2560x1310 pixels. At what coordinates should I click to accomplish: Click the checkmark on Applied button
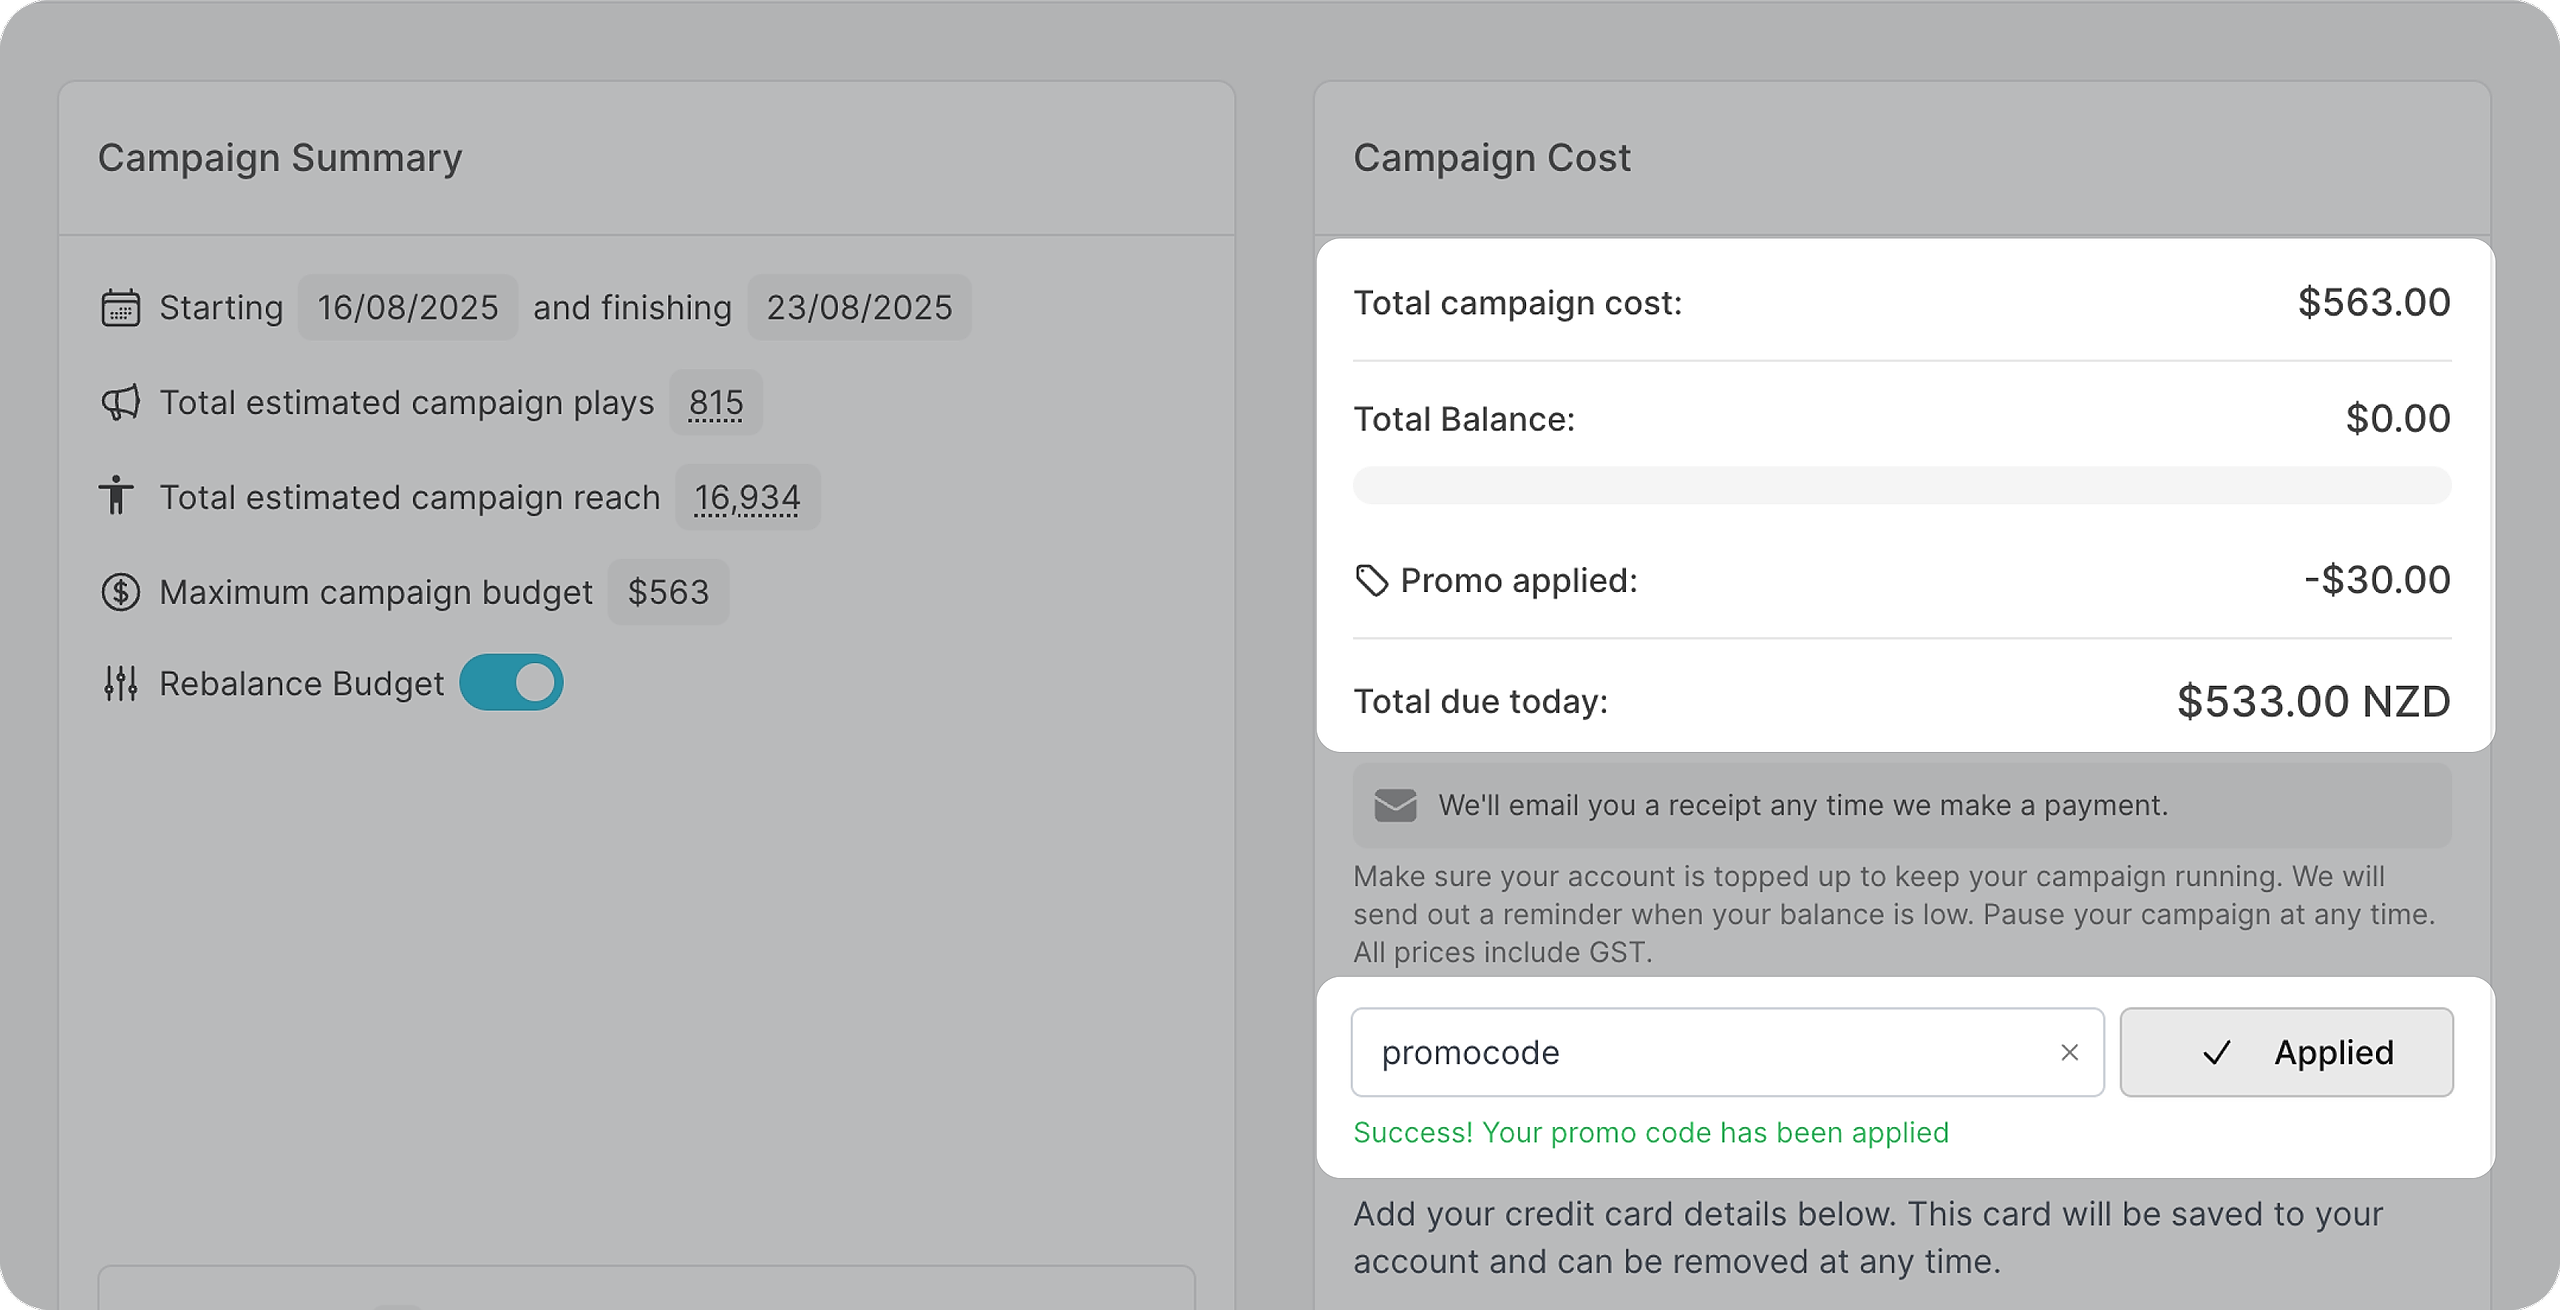(2217, 1052)
